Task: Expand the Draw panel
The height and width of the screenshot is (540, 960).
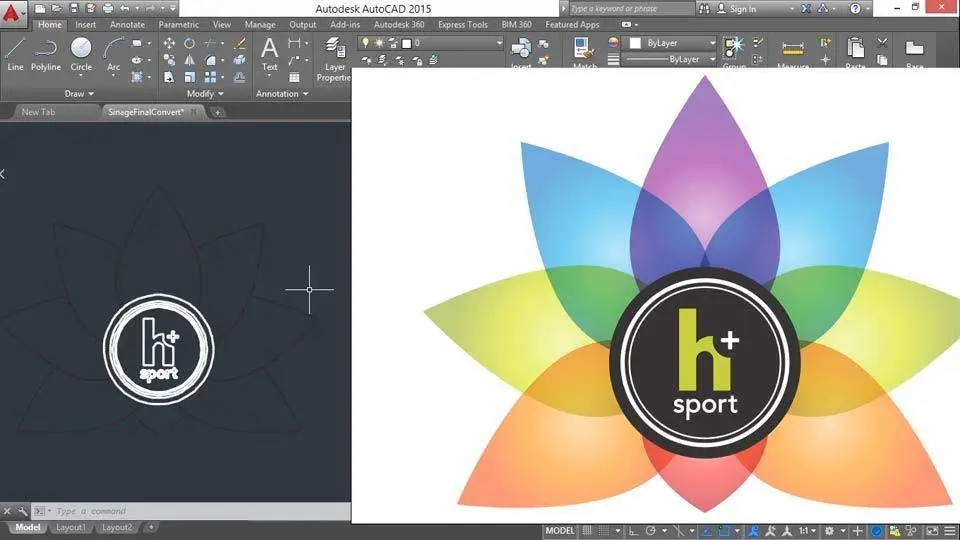Action: tap(79, 94)
